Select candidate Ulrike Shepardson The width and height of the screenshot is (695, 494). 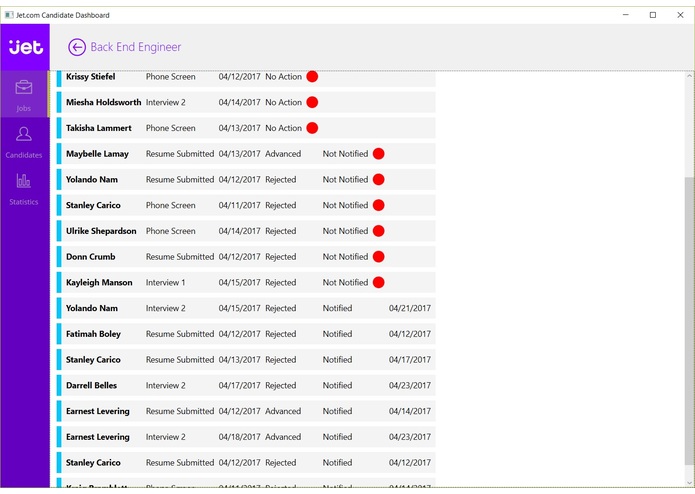click(x=101, y=231)
